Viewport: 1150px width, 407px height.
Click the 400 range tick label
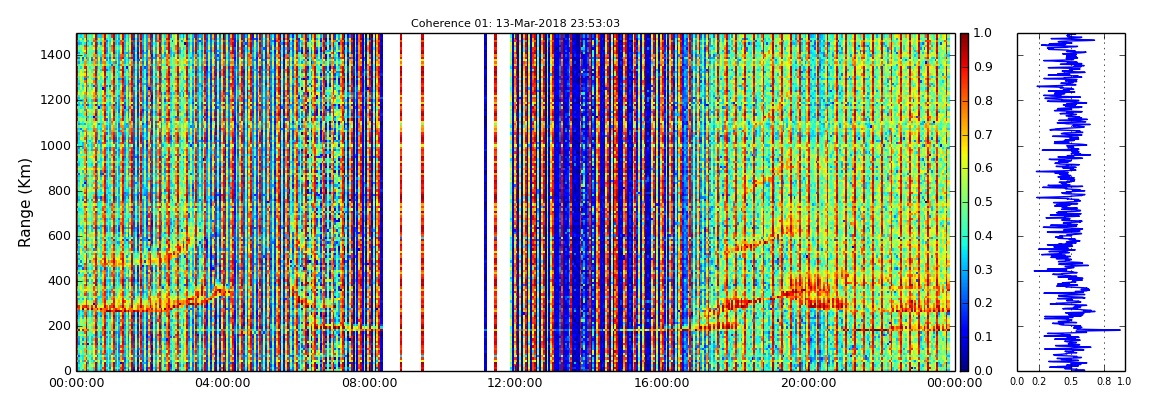[x=59, y=281]
